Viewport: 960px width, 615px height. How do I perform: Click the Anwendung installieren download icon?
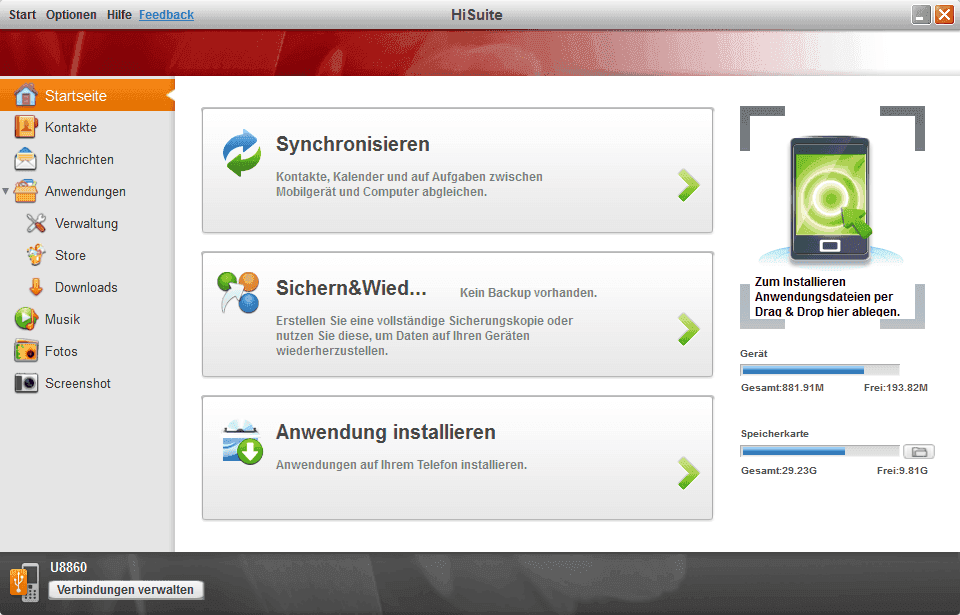click(242, 442)
